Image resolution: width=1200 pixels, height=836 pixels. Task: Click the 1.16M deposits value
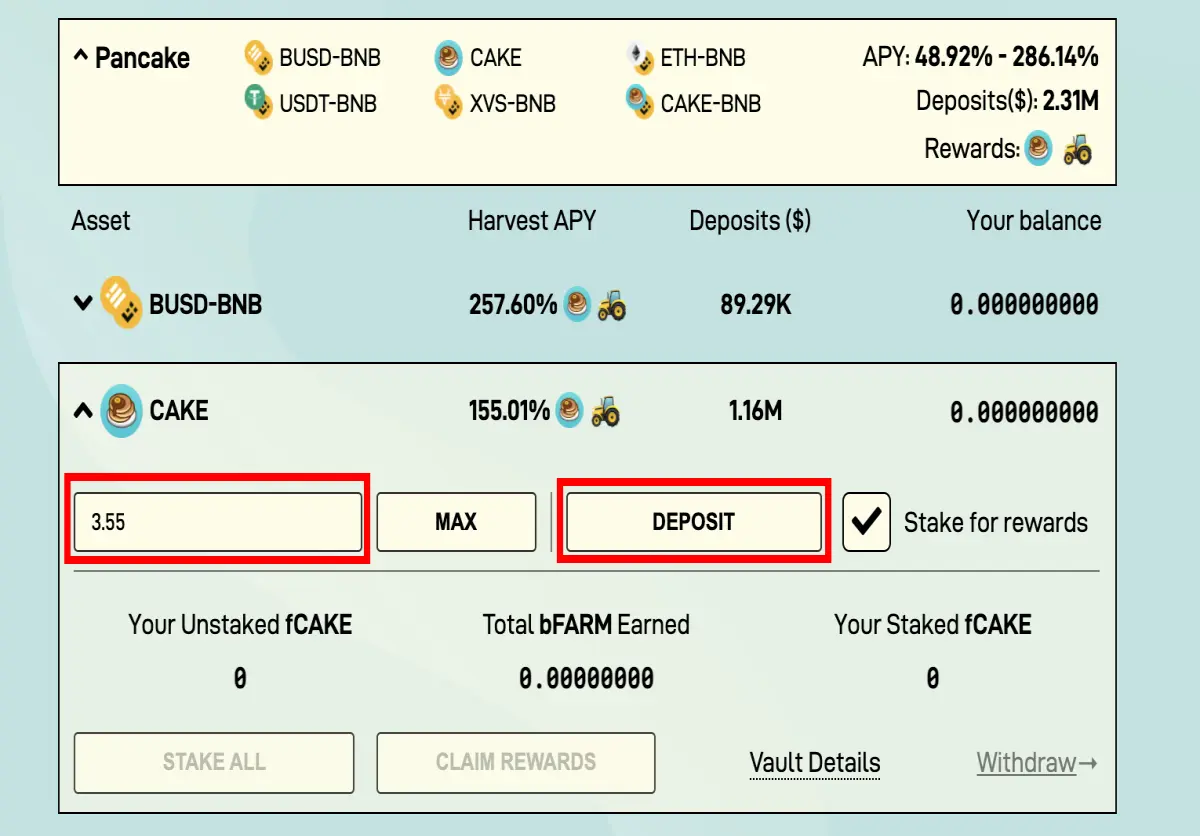click(755, 411)
